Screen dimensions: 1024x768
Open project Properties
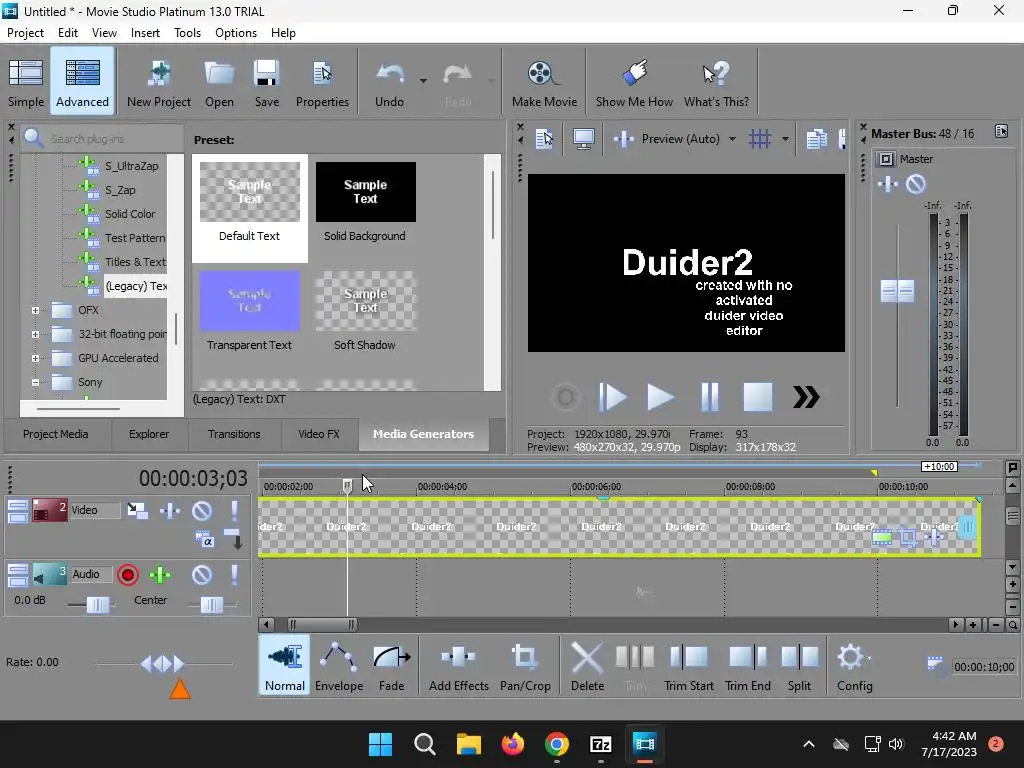point(322,82)
